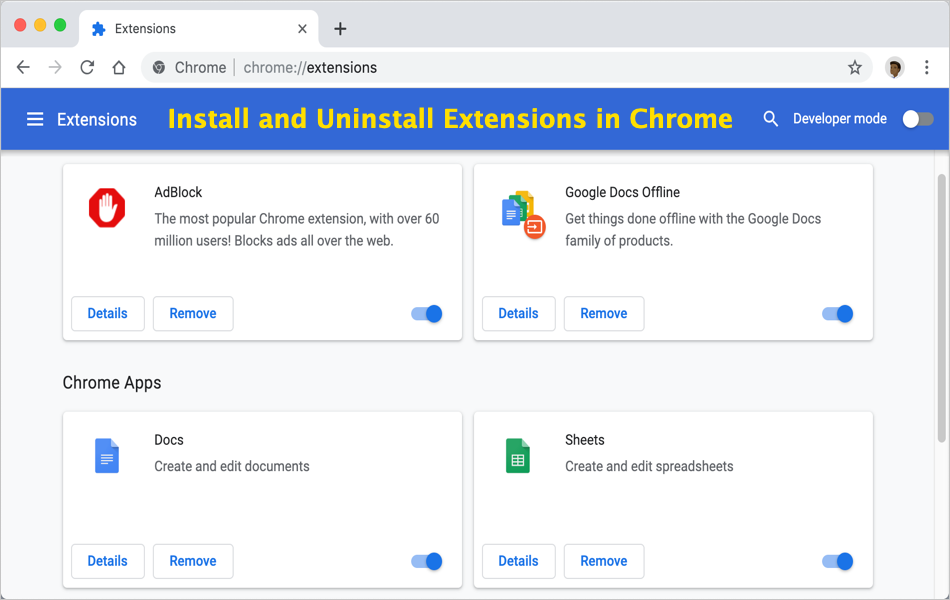The width and height of the screenshot is (950, 600).
Task: Click the puzzle-piece favicon on the tab
Action: [98, 28]
